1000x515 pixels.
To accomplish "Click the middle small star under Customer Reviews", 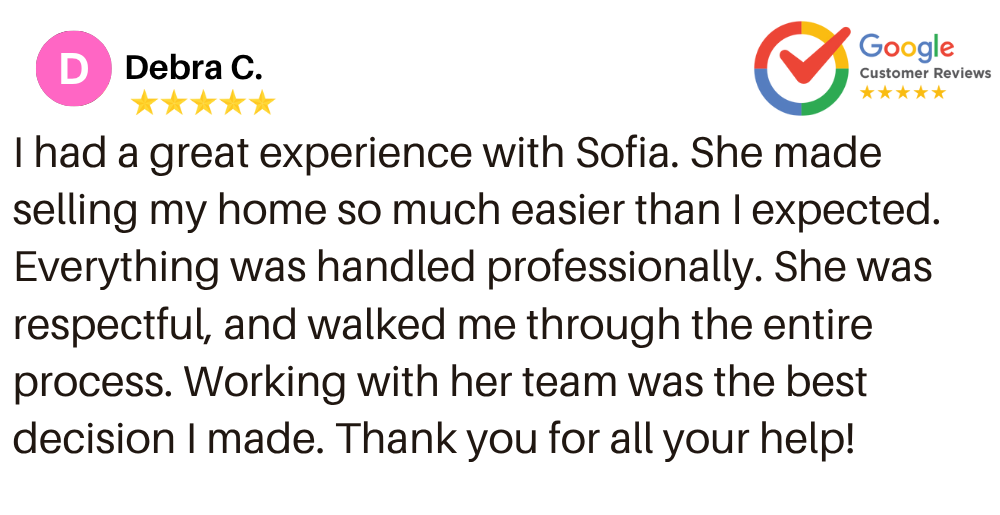I will (x=902, y=92).
